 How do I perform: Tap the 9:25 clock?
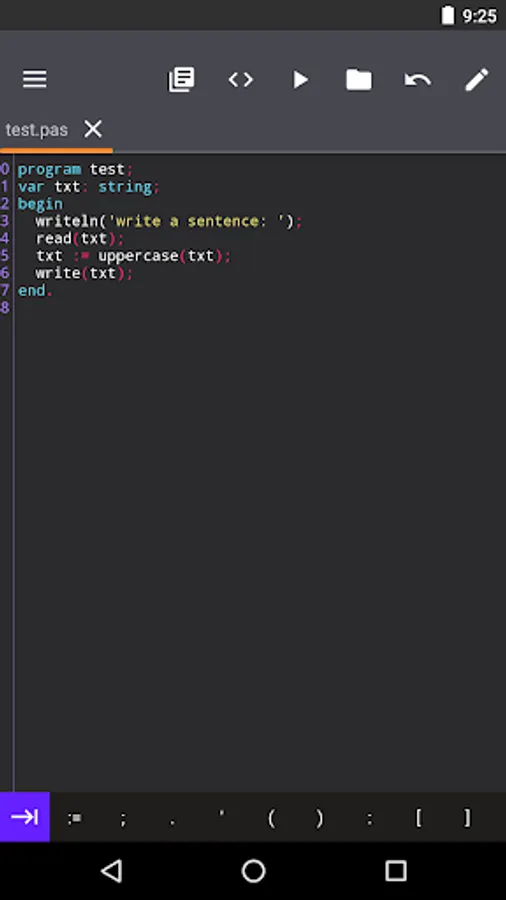coord(480,16)
